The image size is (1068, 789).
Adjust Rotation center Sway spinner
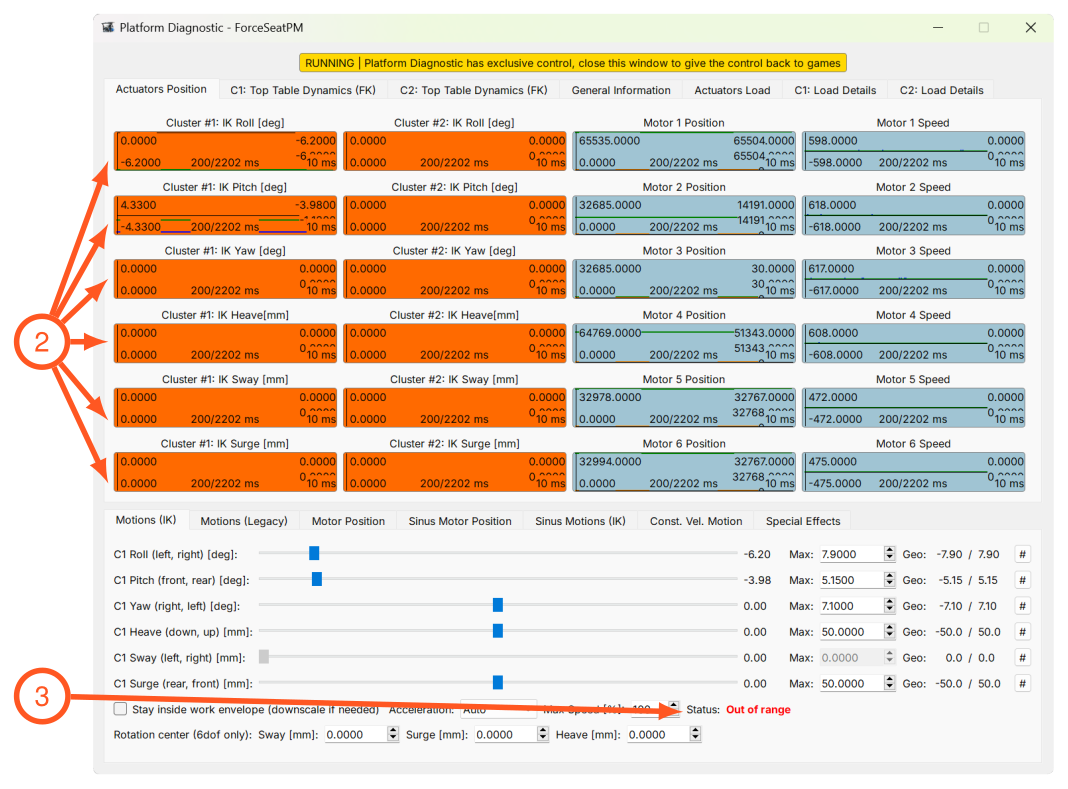(x=392, y=734)
